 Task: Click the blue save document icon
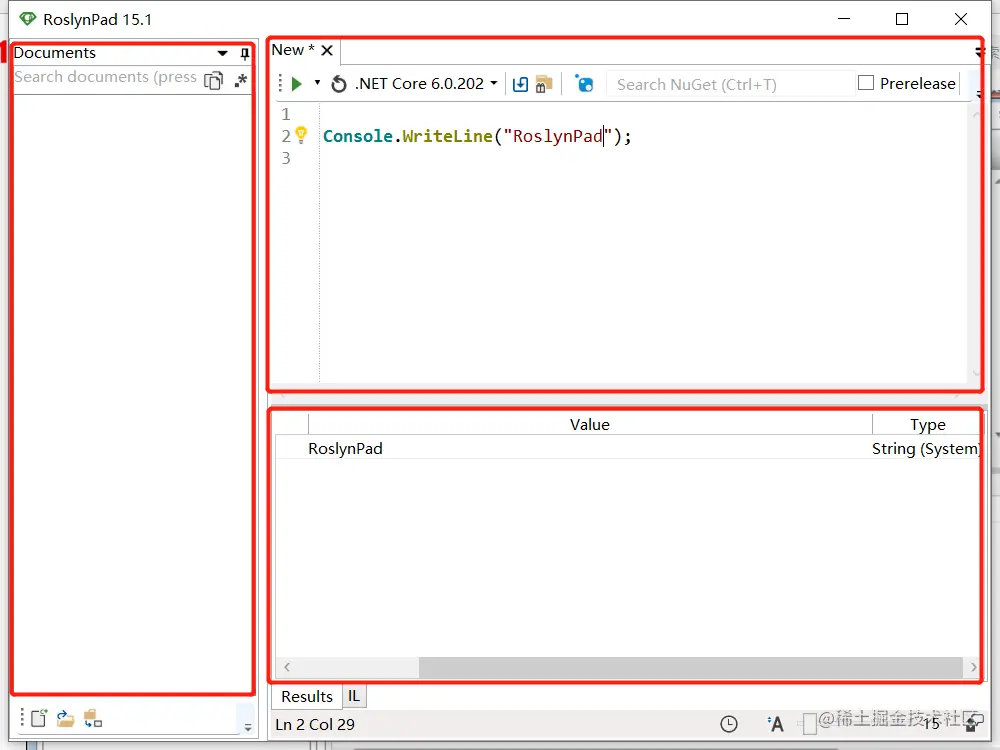520,84
